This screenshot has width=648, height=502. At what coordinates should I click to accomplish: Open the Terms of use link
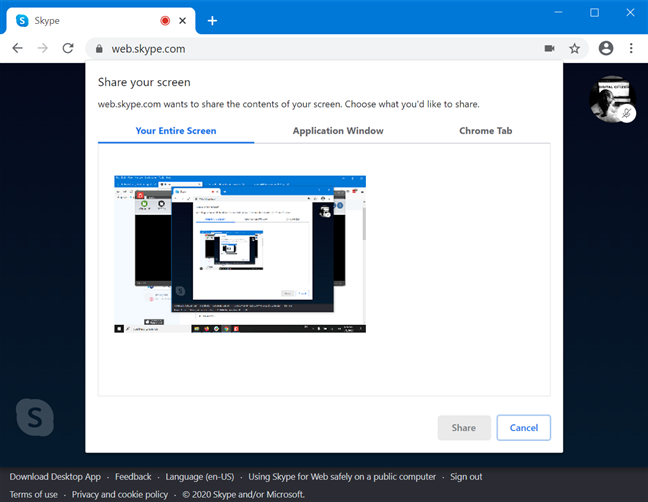[x=33, y=495]
